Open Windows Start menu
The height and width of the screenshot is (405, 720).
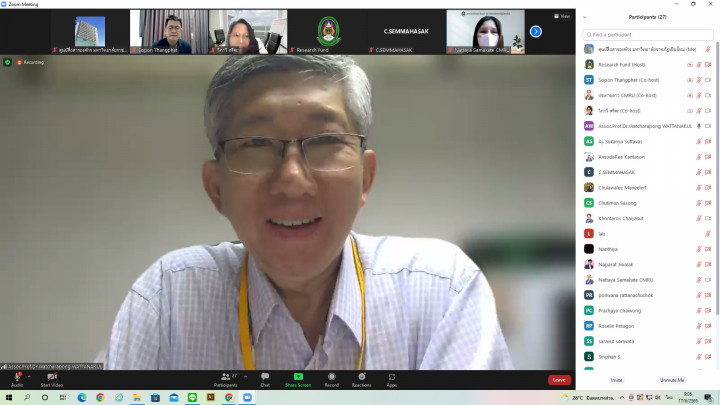(x=9, y=398)
